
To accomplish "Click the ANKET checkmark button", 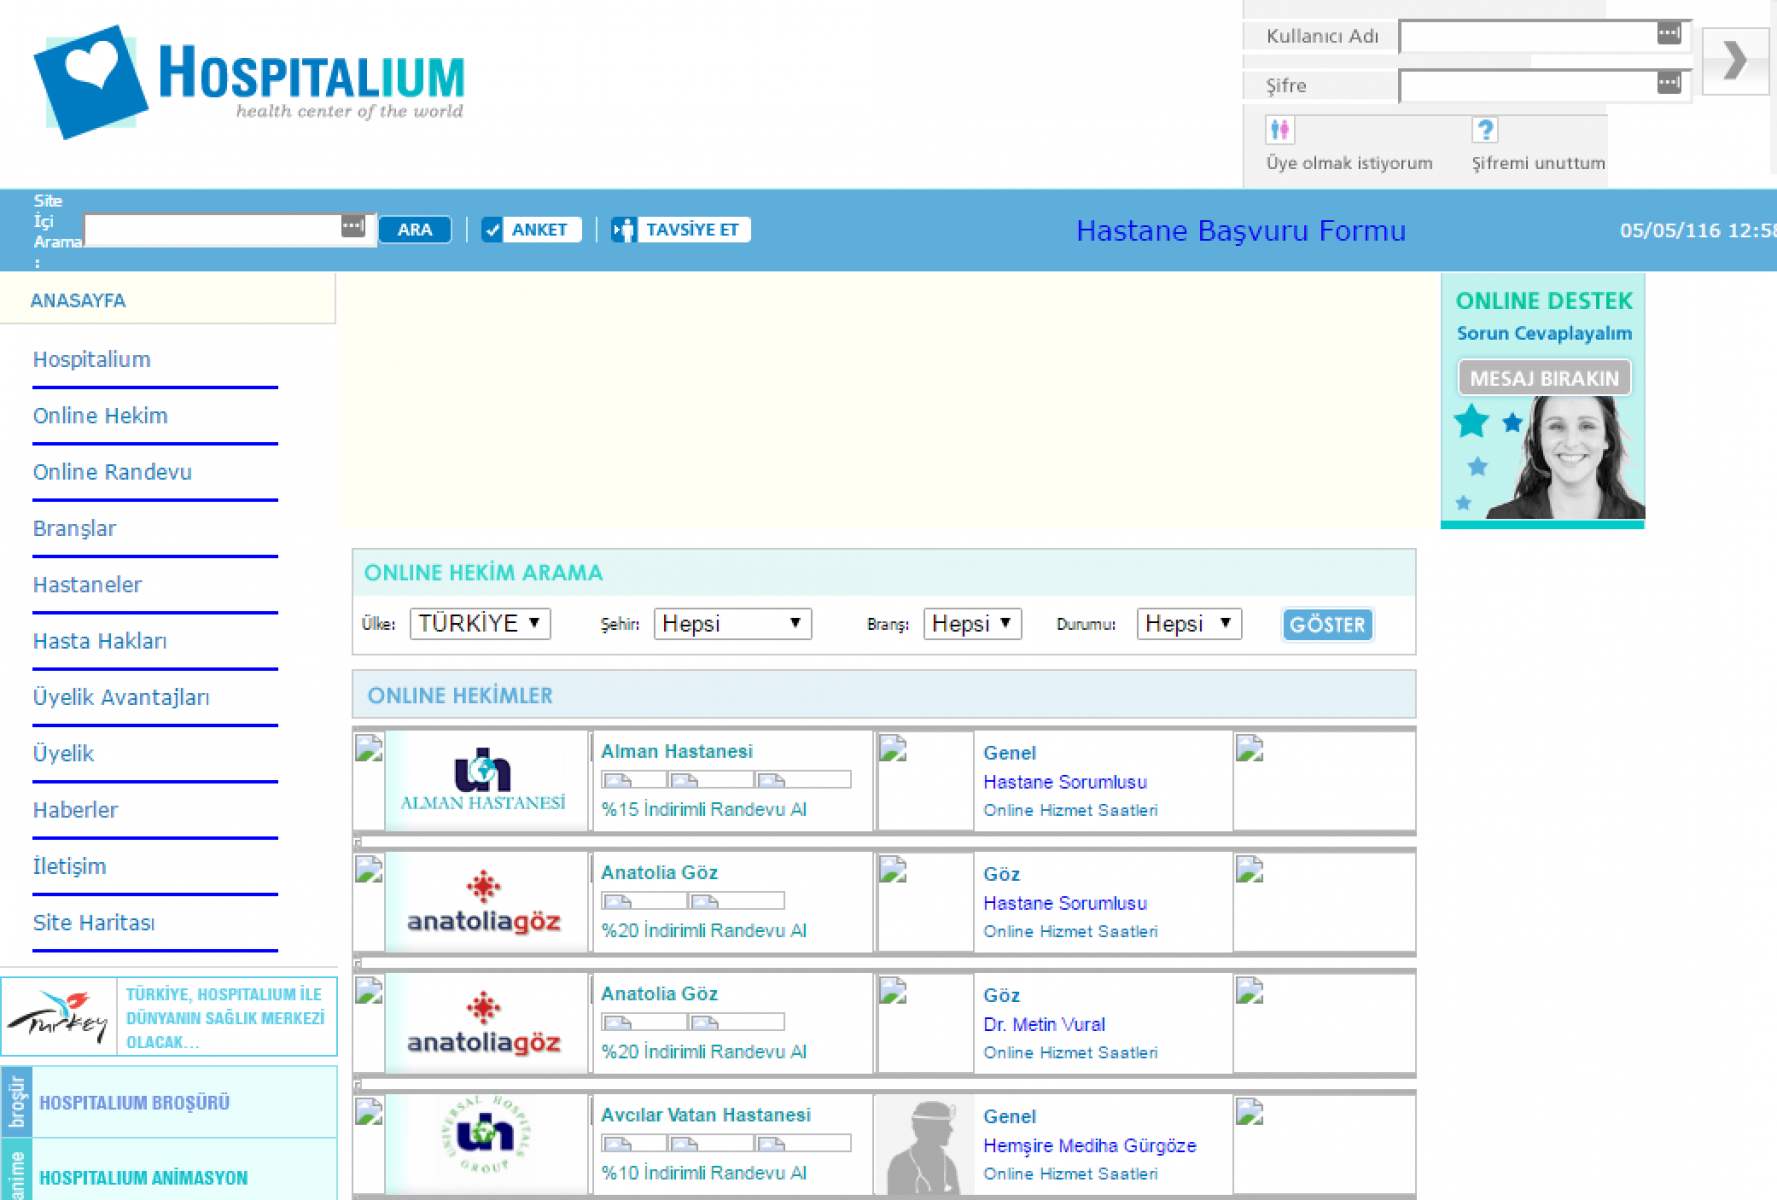I will tap(530, 230).
